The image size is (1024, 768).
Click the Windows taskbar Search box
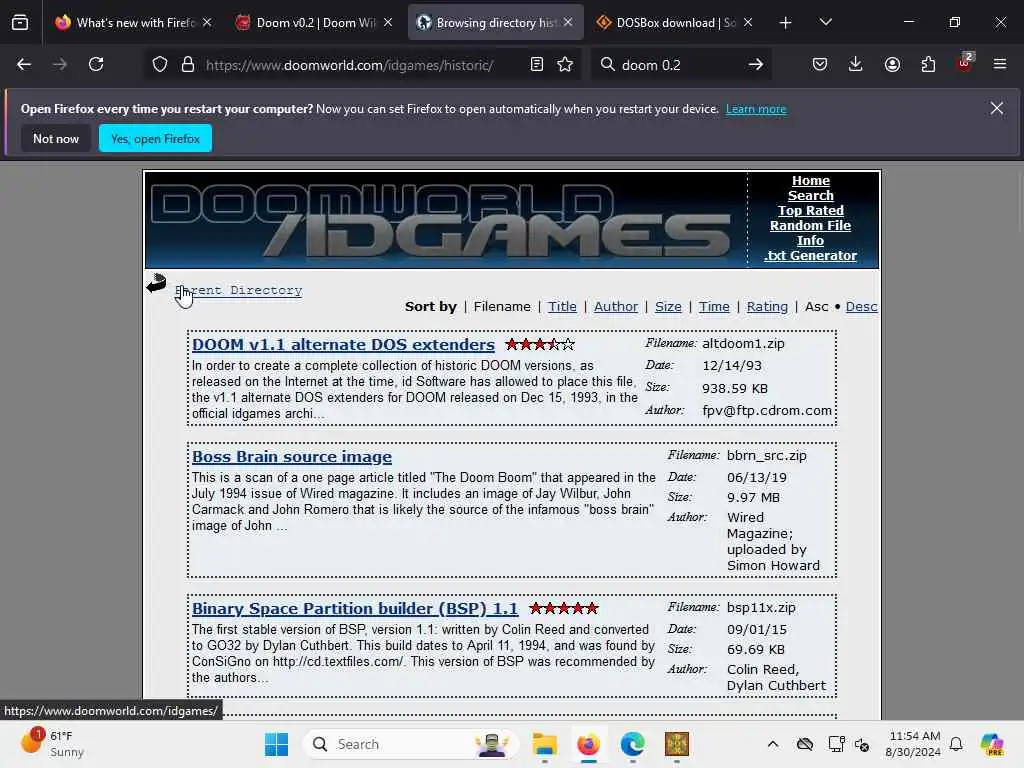pyautogui.click(x=411, y=744)
